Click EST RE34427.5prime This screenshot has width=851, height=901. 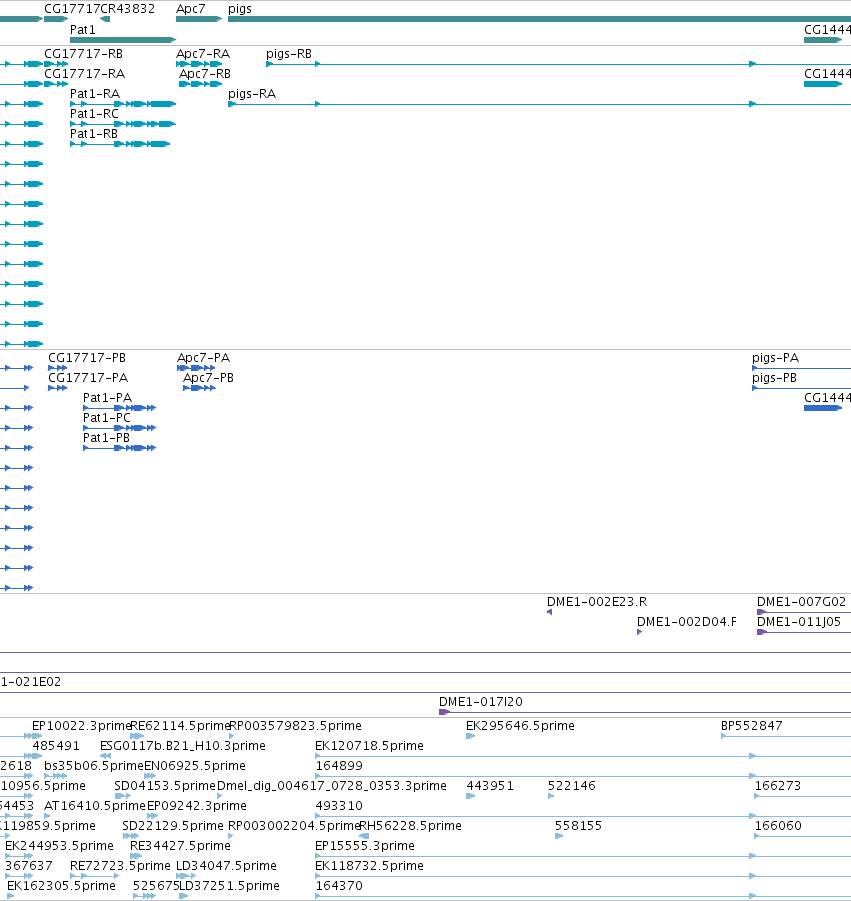tap(136, 856)
